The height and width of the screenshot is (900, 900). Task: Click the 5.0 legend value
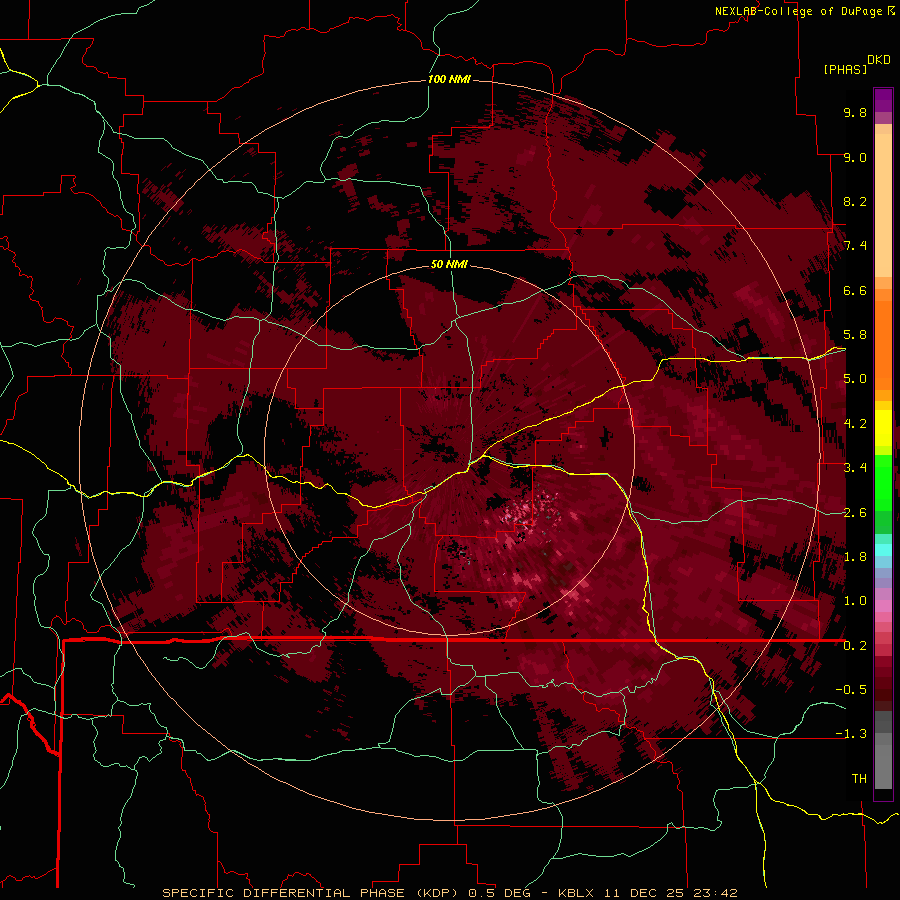point(855,379)
